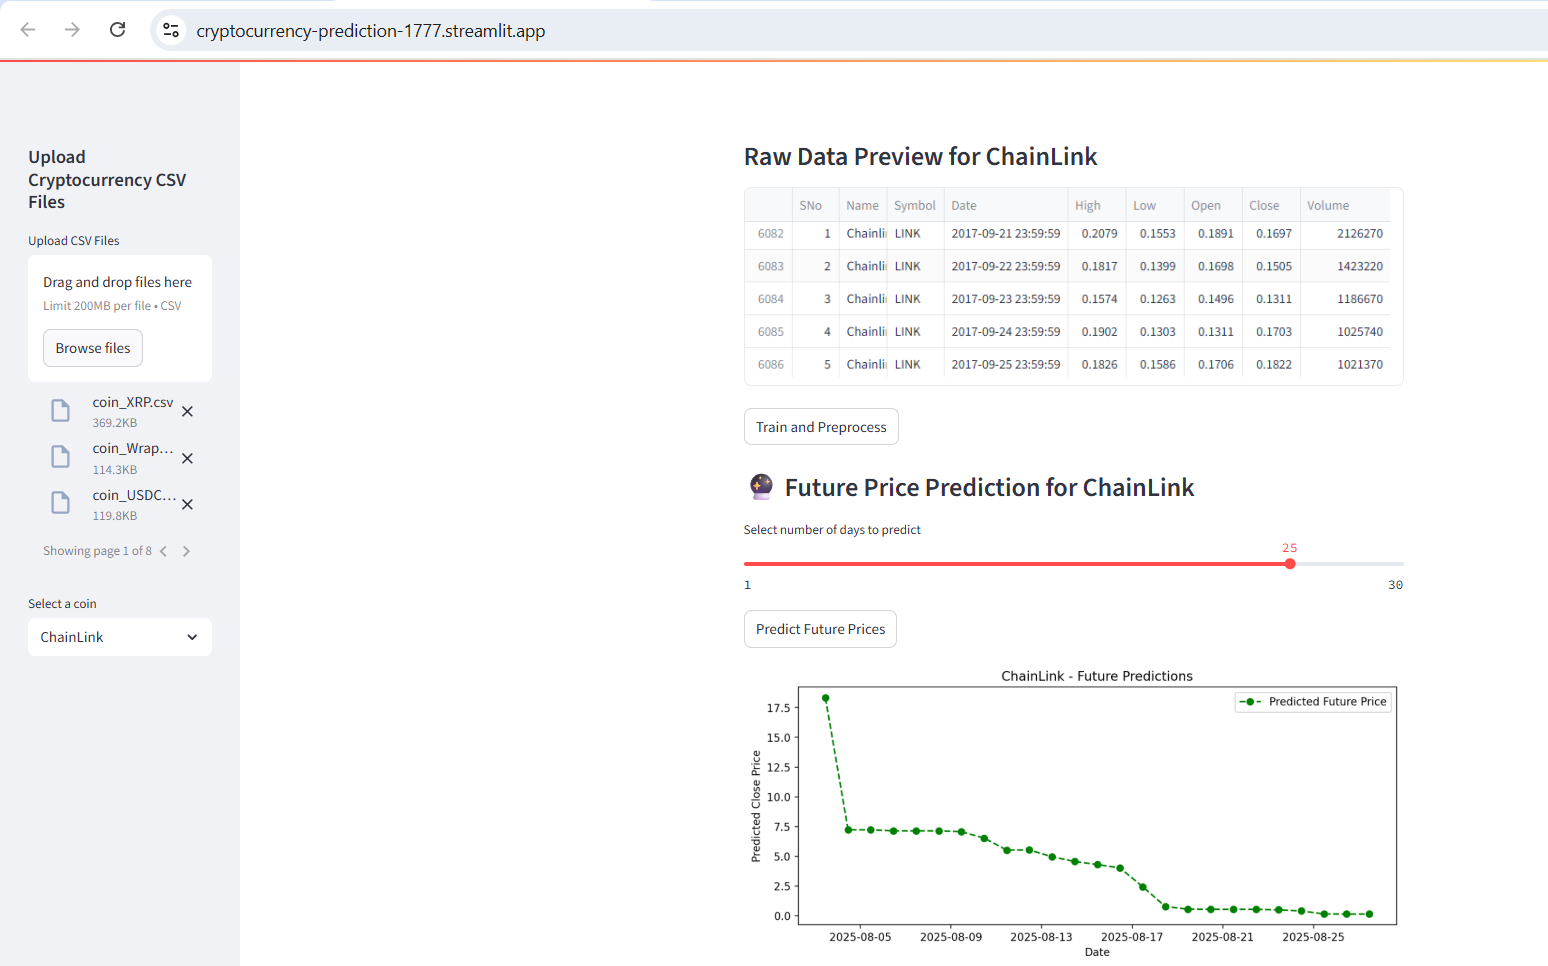Sort table by Name column header
The height and width of the screenshot is (966, 1548).
click(863, 205)
